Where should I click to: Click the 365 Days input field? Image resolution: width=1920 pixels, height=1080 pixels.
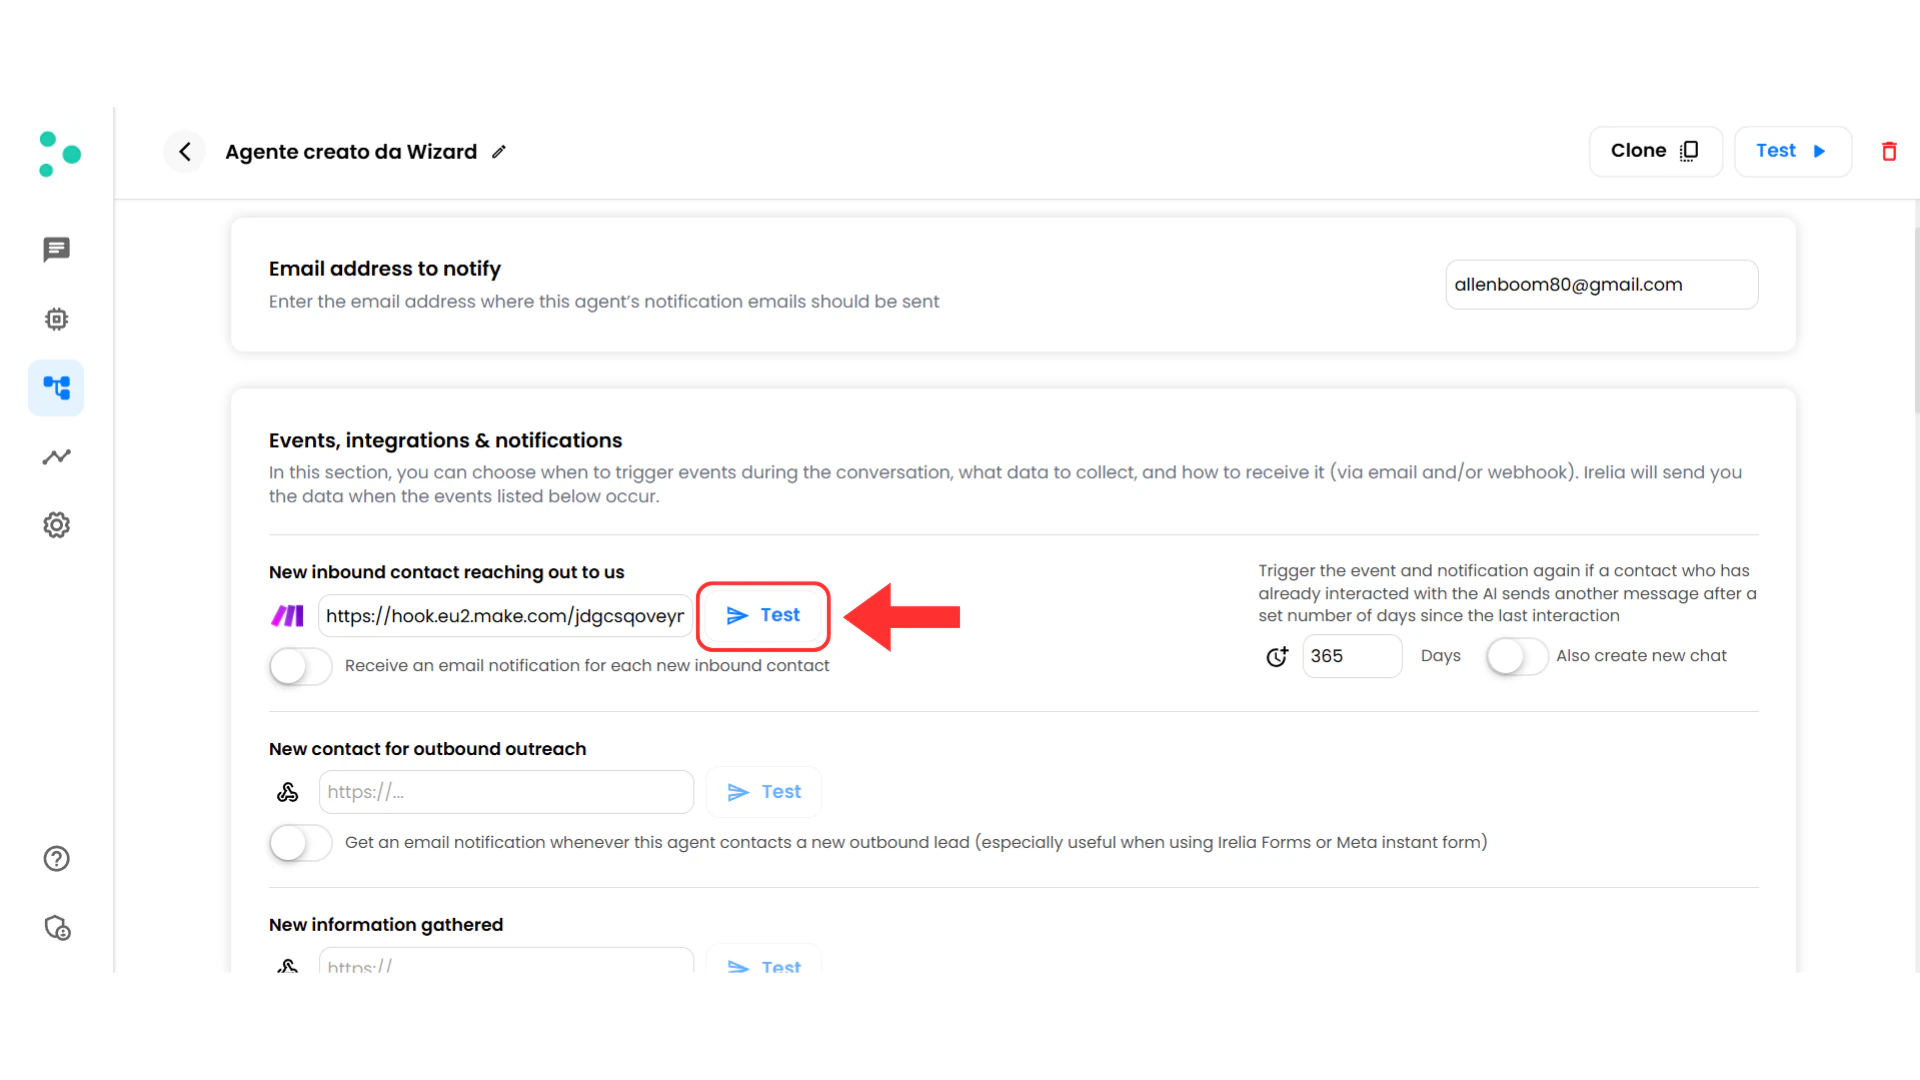1352,656
